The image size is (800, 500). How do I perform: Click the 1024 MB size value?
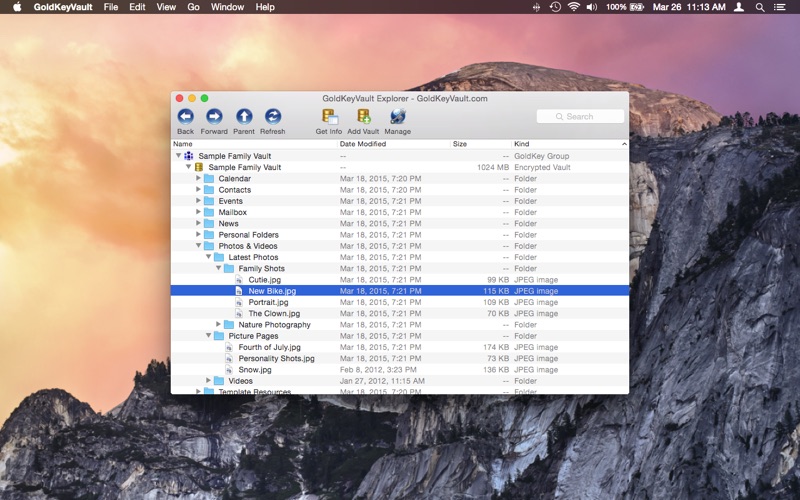click(x=493, y=167)
